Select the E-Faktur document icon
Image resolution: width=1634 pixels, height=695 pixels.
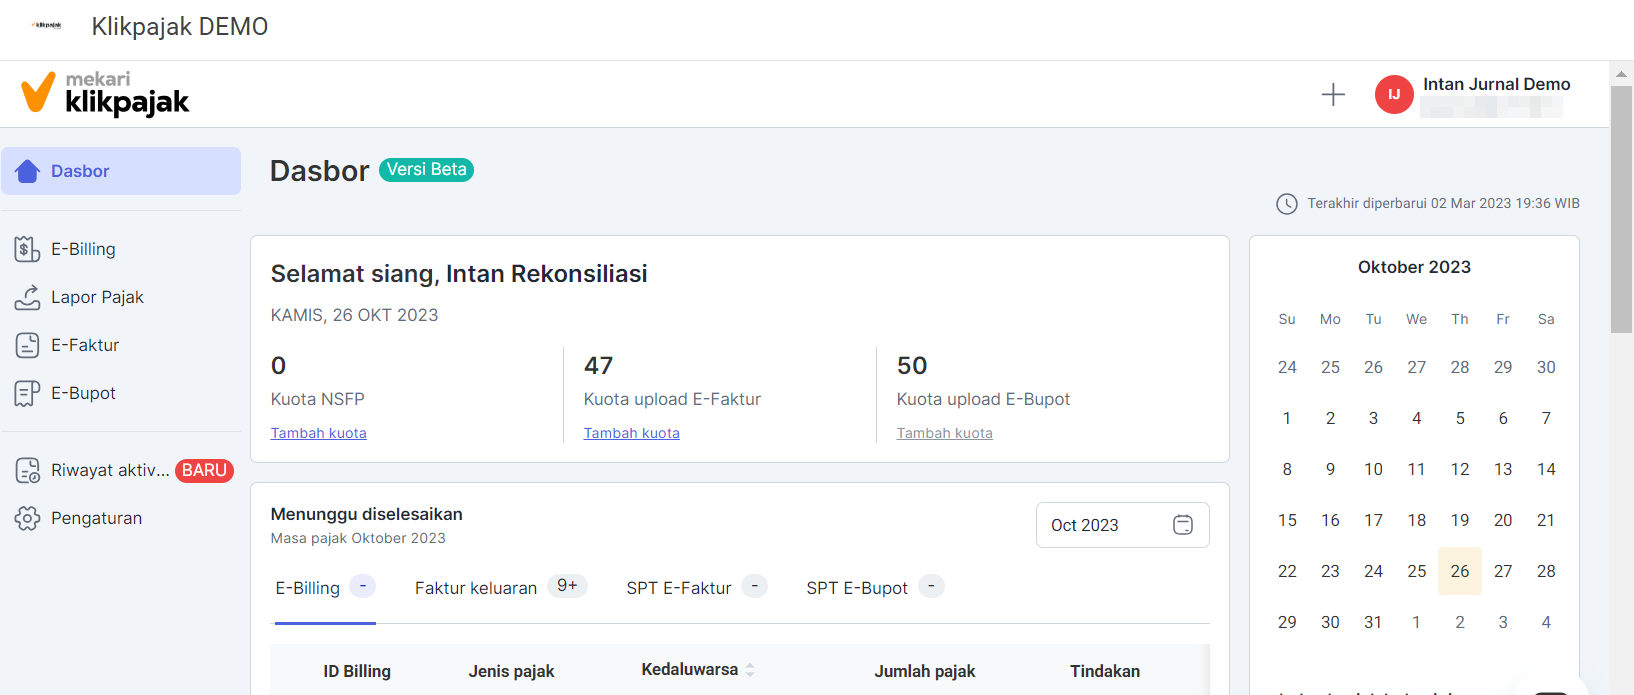click(27, 345)
